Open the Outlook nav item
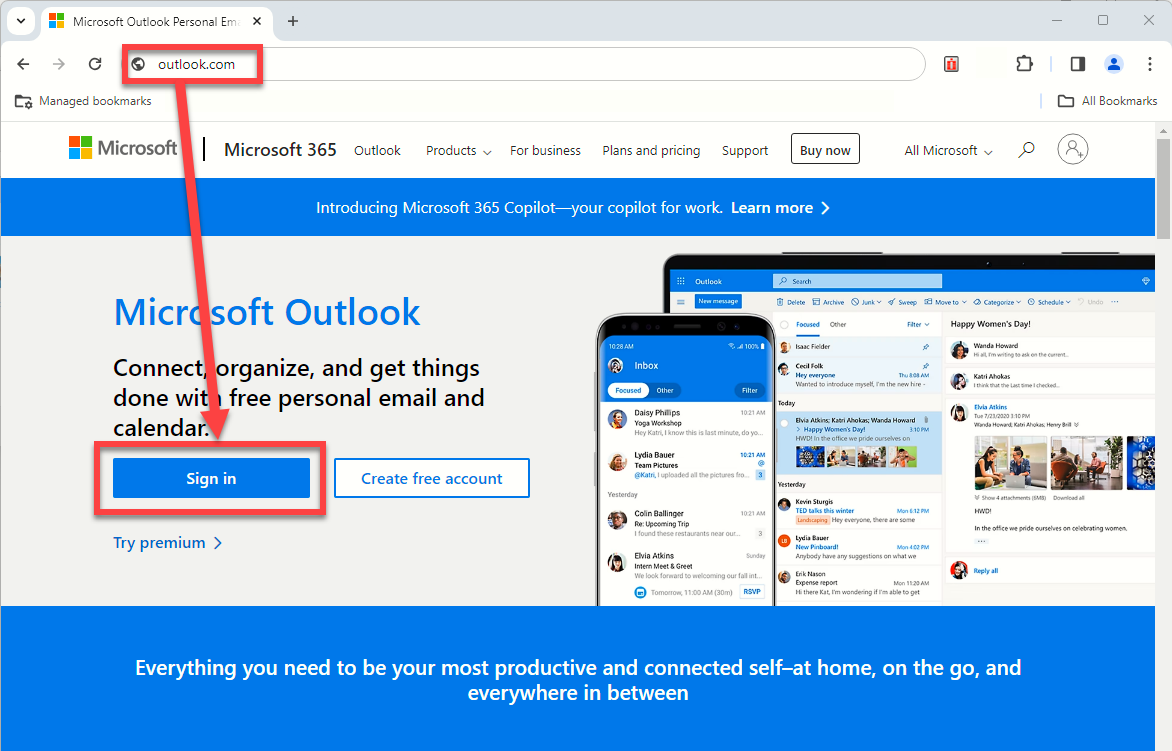This screenshot has width=1172, height=751. pos(377,150)
